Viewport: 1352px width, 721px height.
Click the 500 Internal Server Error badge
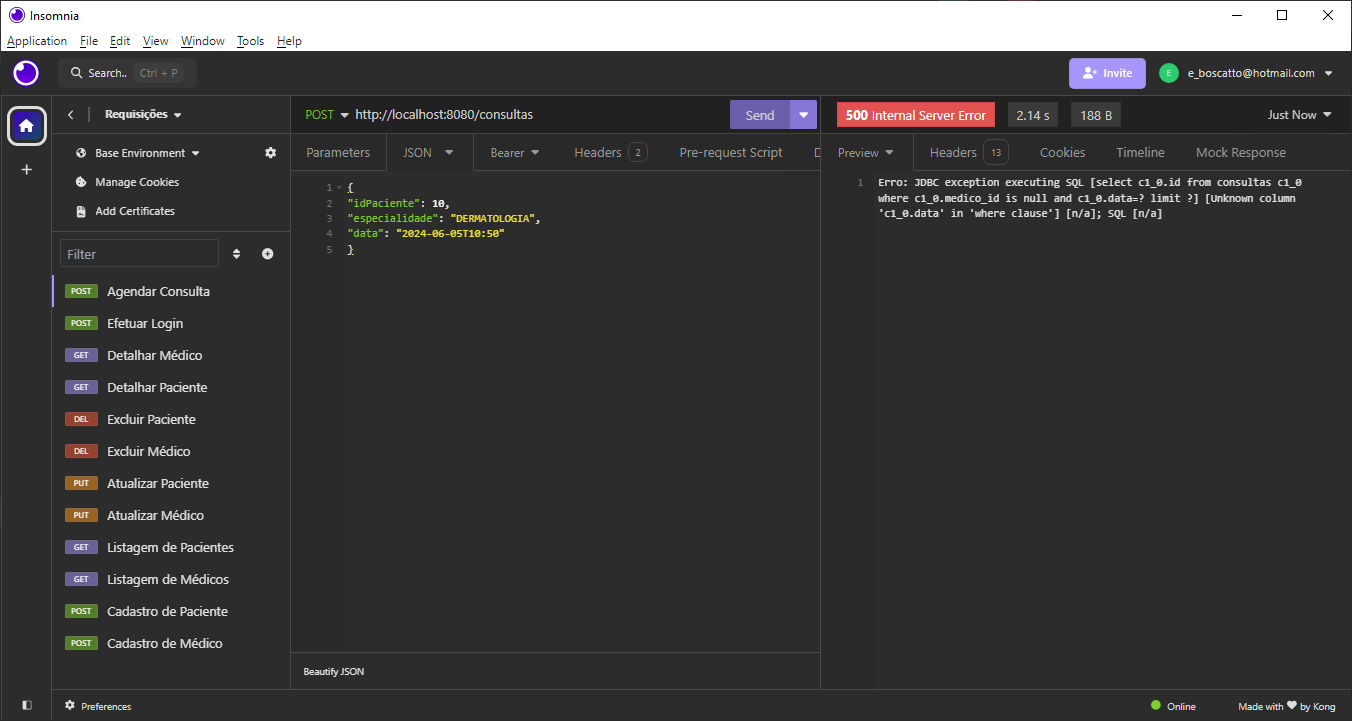(916, 115)
